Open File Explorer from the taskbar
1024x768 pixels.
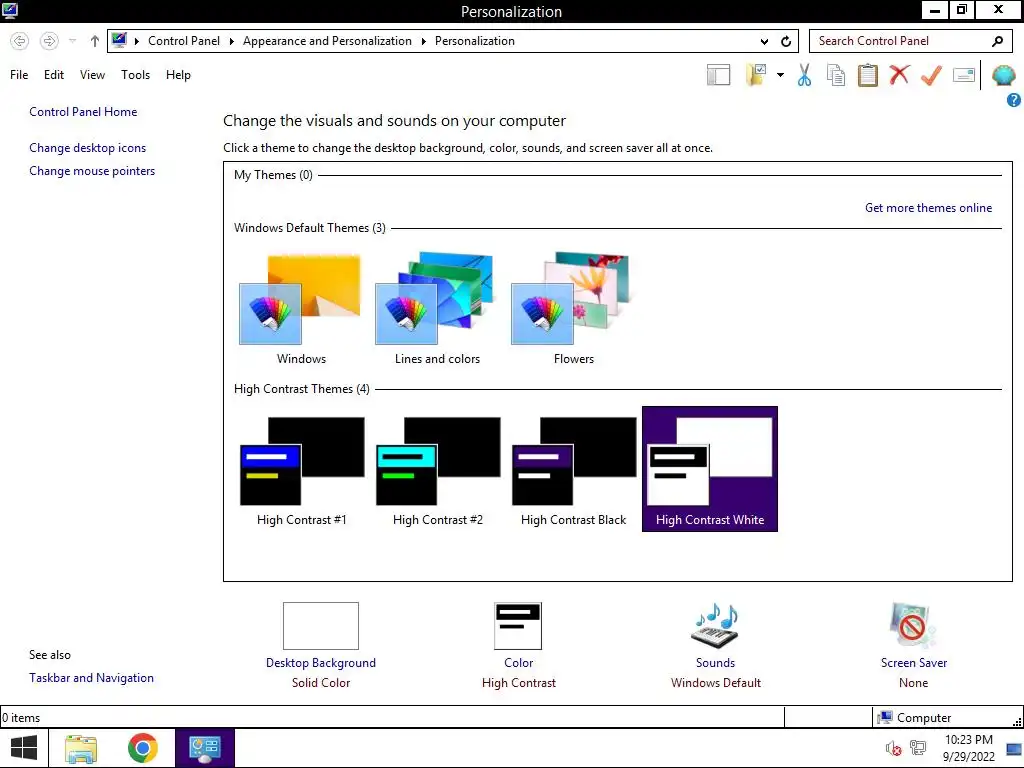(81, 748)
